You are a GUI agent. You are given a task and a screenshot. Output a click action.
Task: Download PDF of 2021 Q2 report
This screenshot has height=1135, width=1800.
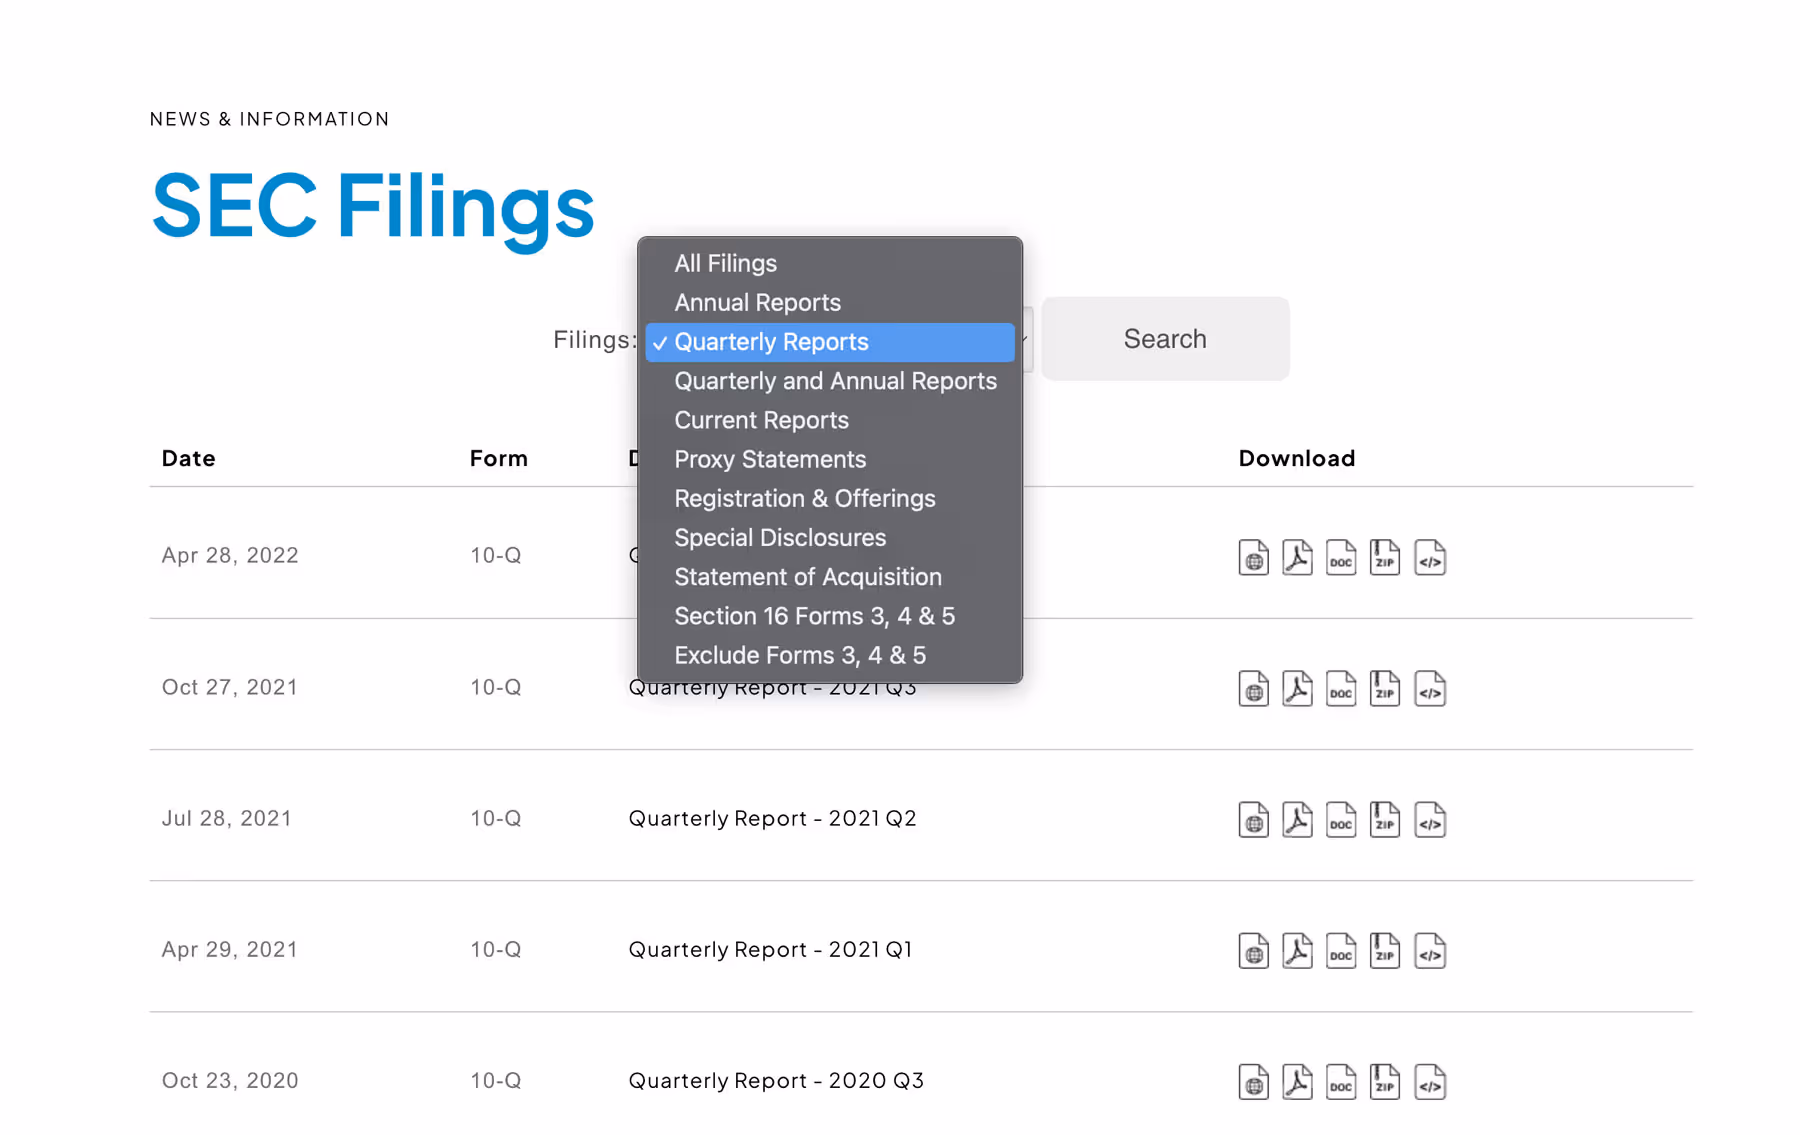tap(1297, 819)
